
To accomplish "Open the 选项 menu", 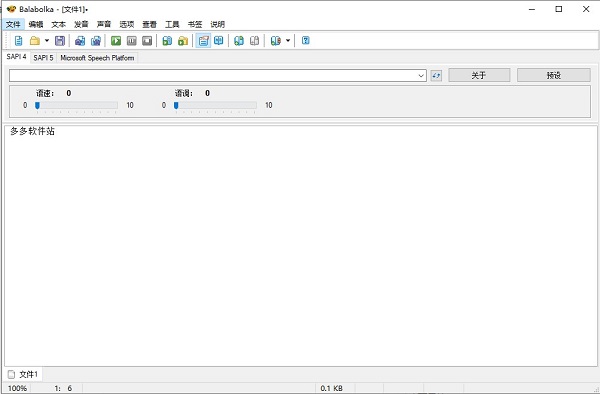I will coord(127,24).
